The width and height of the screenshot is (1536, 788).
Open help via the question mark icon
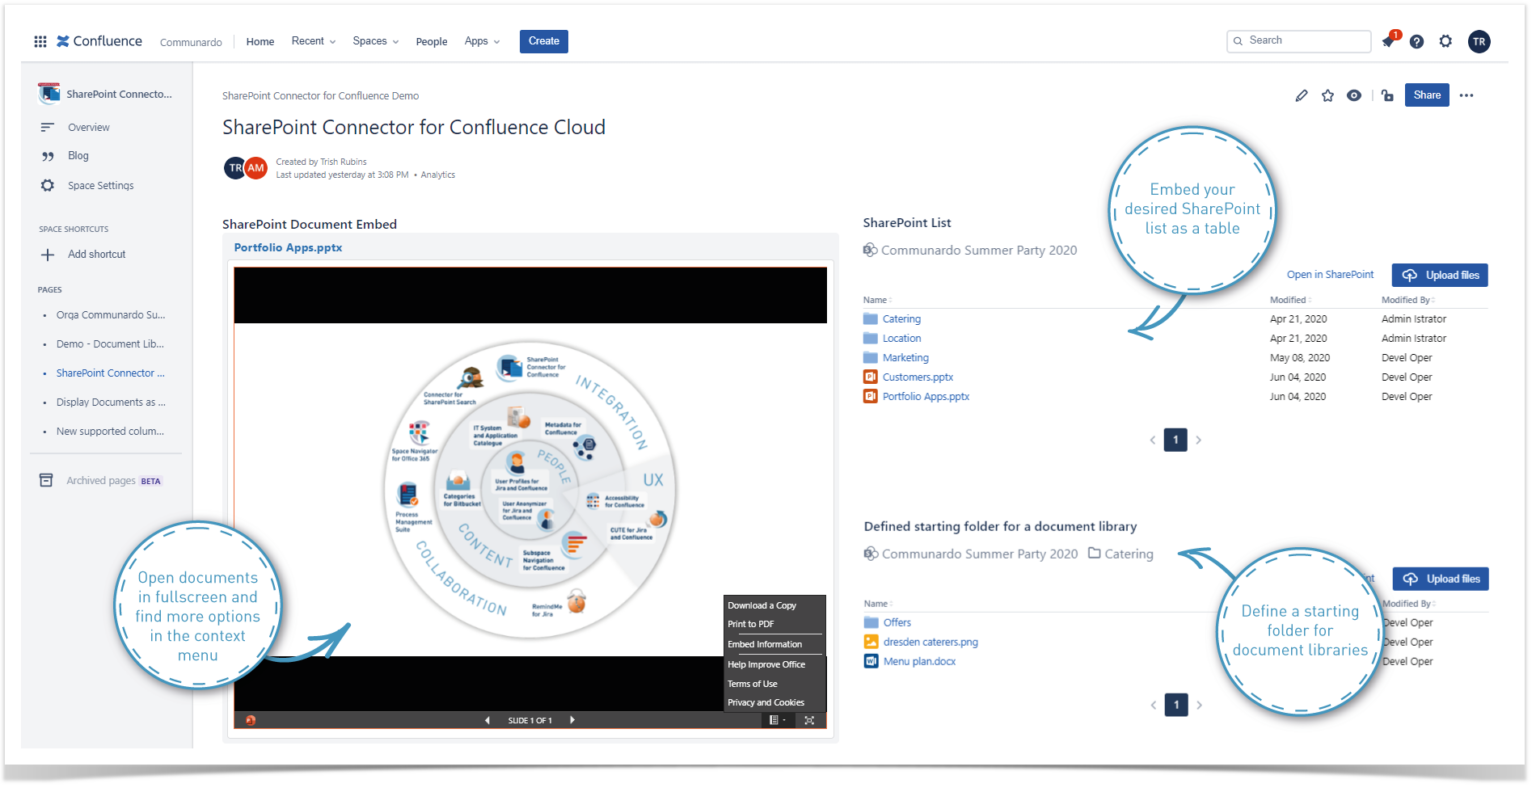click(x=1416, y=40)
